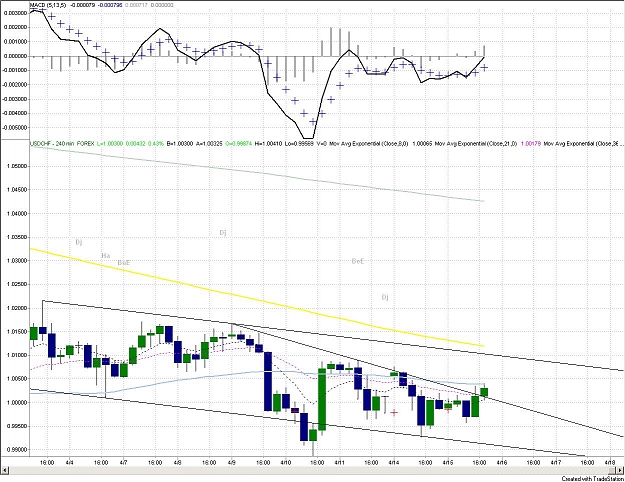Click the 1.05000 price axis label
Viewport: 625px width, 482px height.
coord(17,166)
